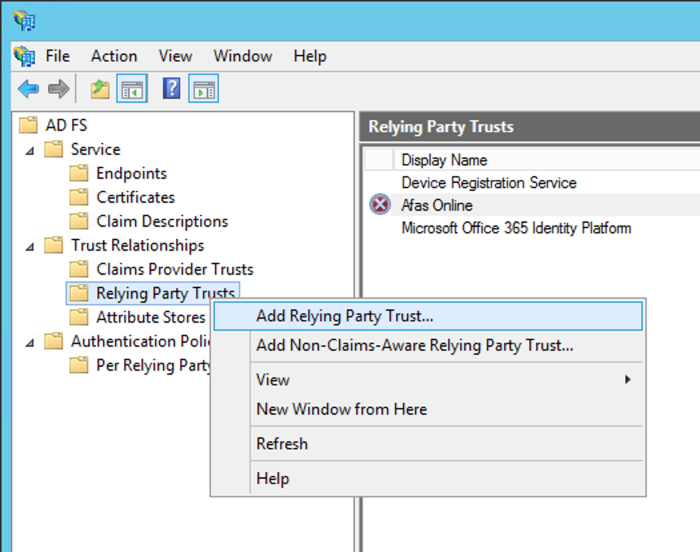Click the Authentication Policies folder icon
Image resolution: width=700 pixels, height=552 pixels.
pos(54,341)
